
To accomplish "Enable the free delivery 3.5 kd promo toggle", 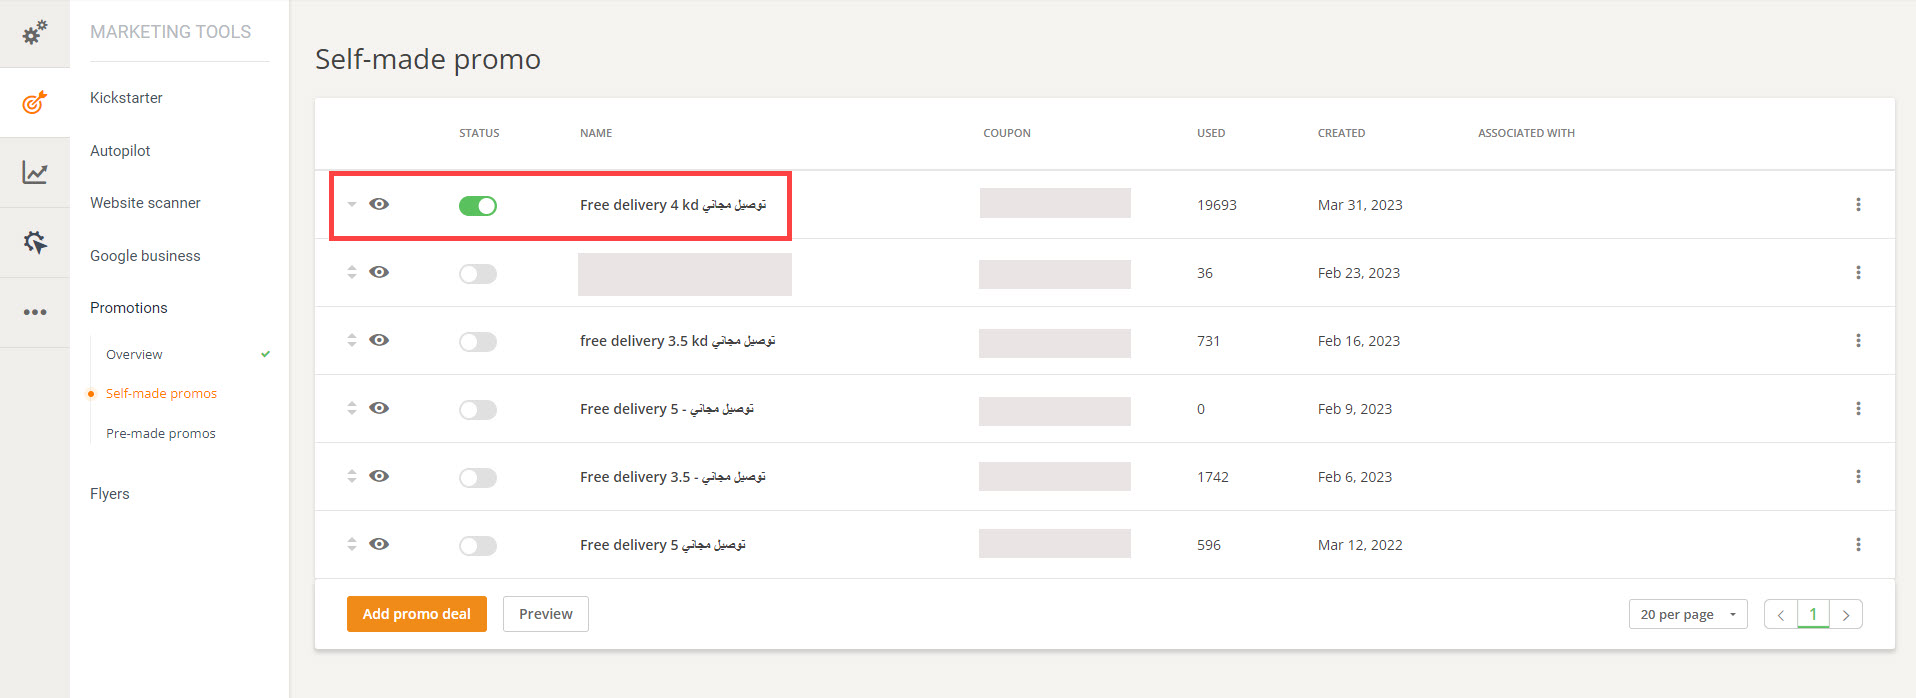I will 478,342.
